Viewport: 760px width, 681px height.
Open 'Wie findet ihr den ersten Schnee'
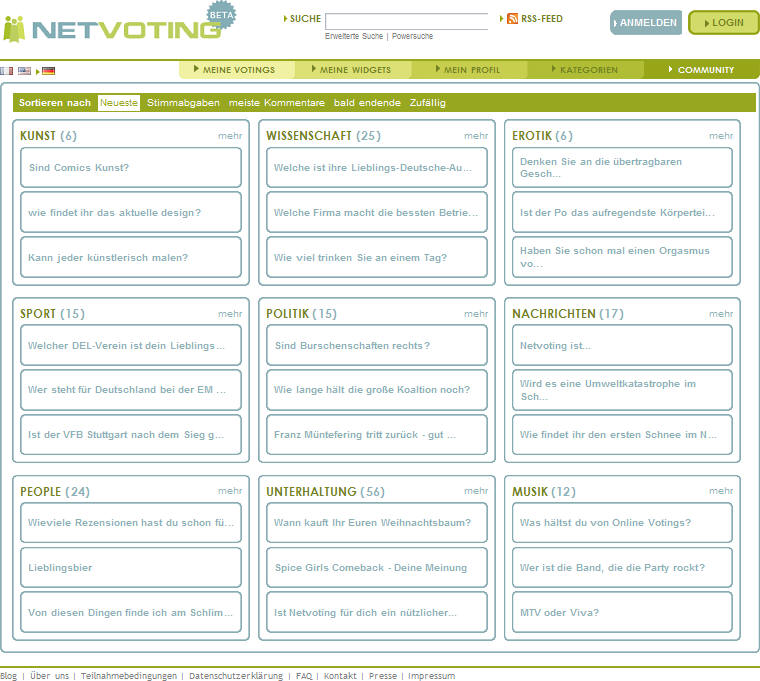(622, 435)
